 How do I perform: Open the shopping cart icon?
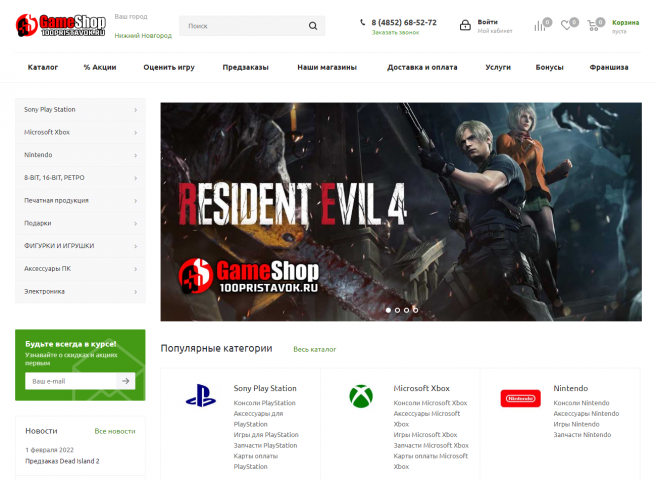(592, 26)
